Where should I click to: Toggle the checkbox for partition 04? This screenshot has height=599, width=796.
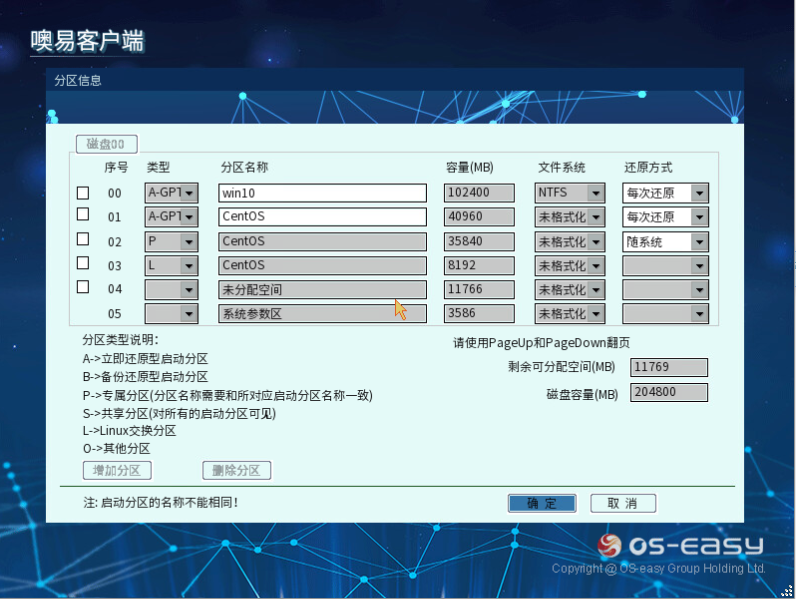click(83, 289)
